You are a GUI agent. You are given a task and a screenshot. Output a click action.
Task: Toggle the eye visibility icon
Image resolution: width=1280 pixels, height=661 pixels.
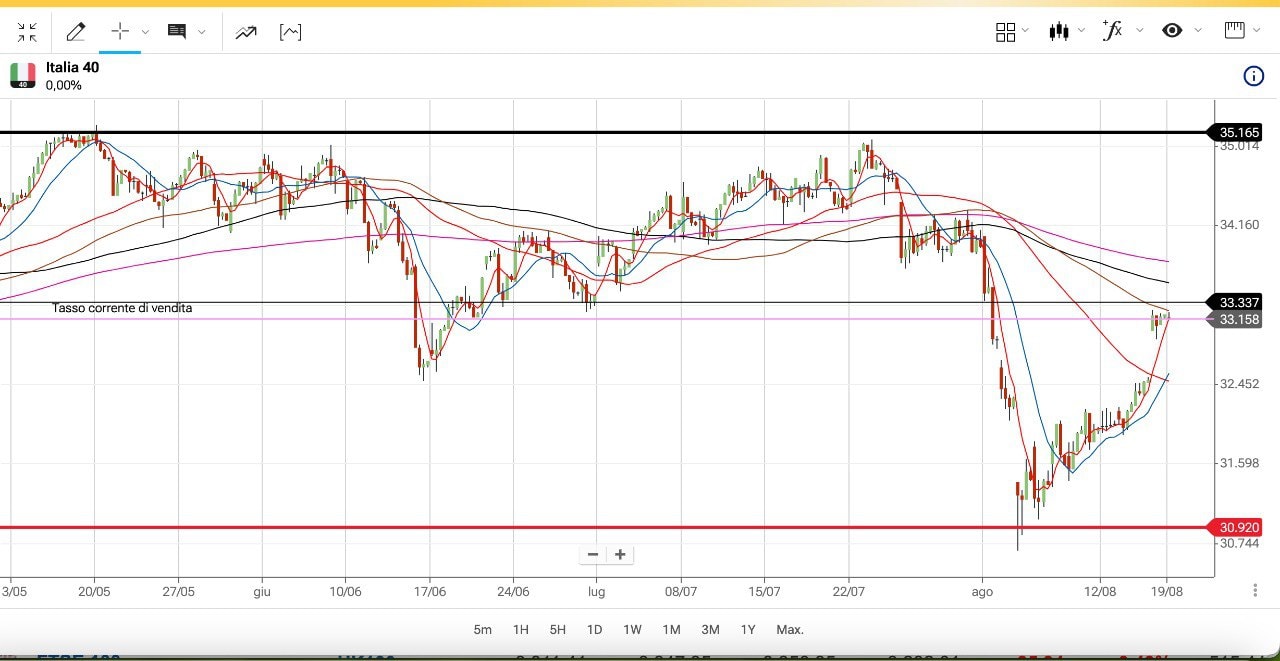coord(1172,31)
